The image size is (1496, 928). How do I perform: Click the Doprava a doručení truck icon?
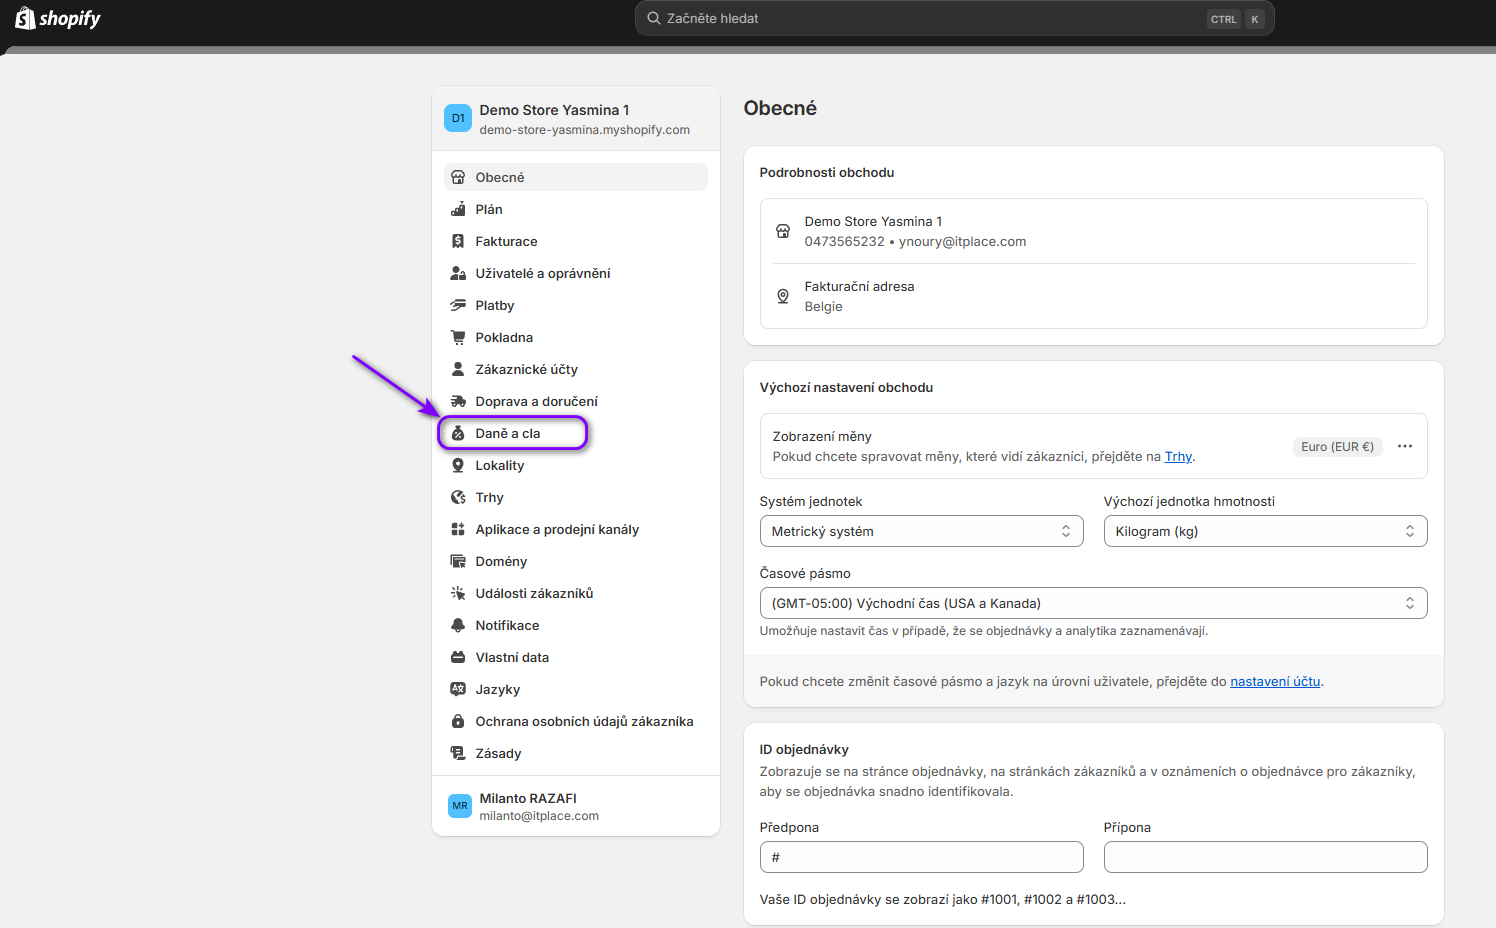coord(458,401)
